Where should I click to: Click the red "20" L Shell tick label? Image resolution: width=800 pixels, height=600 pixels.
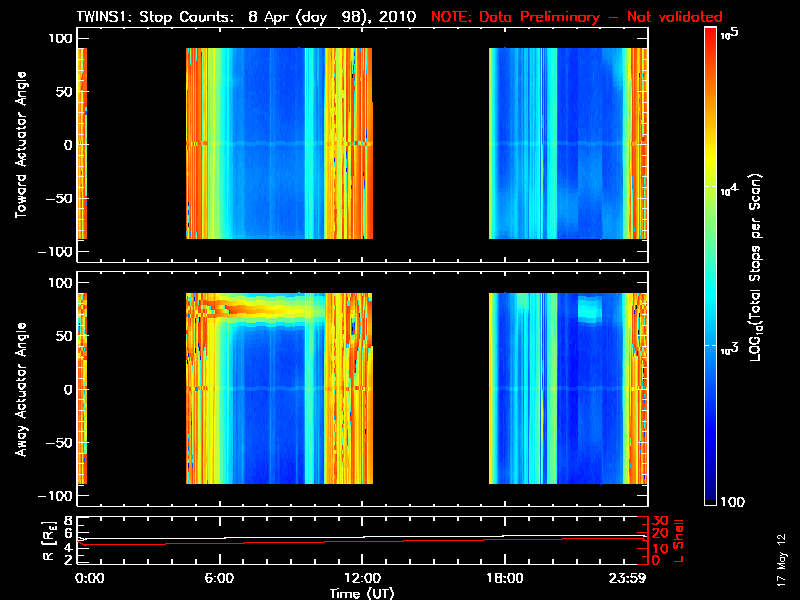pos(660,534)
